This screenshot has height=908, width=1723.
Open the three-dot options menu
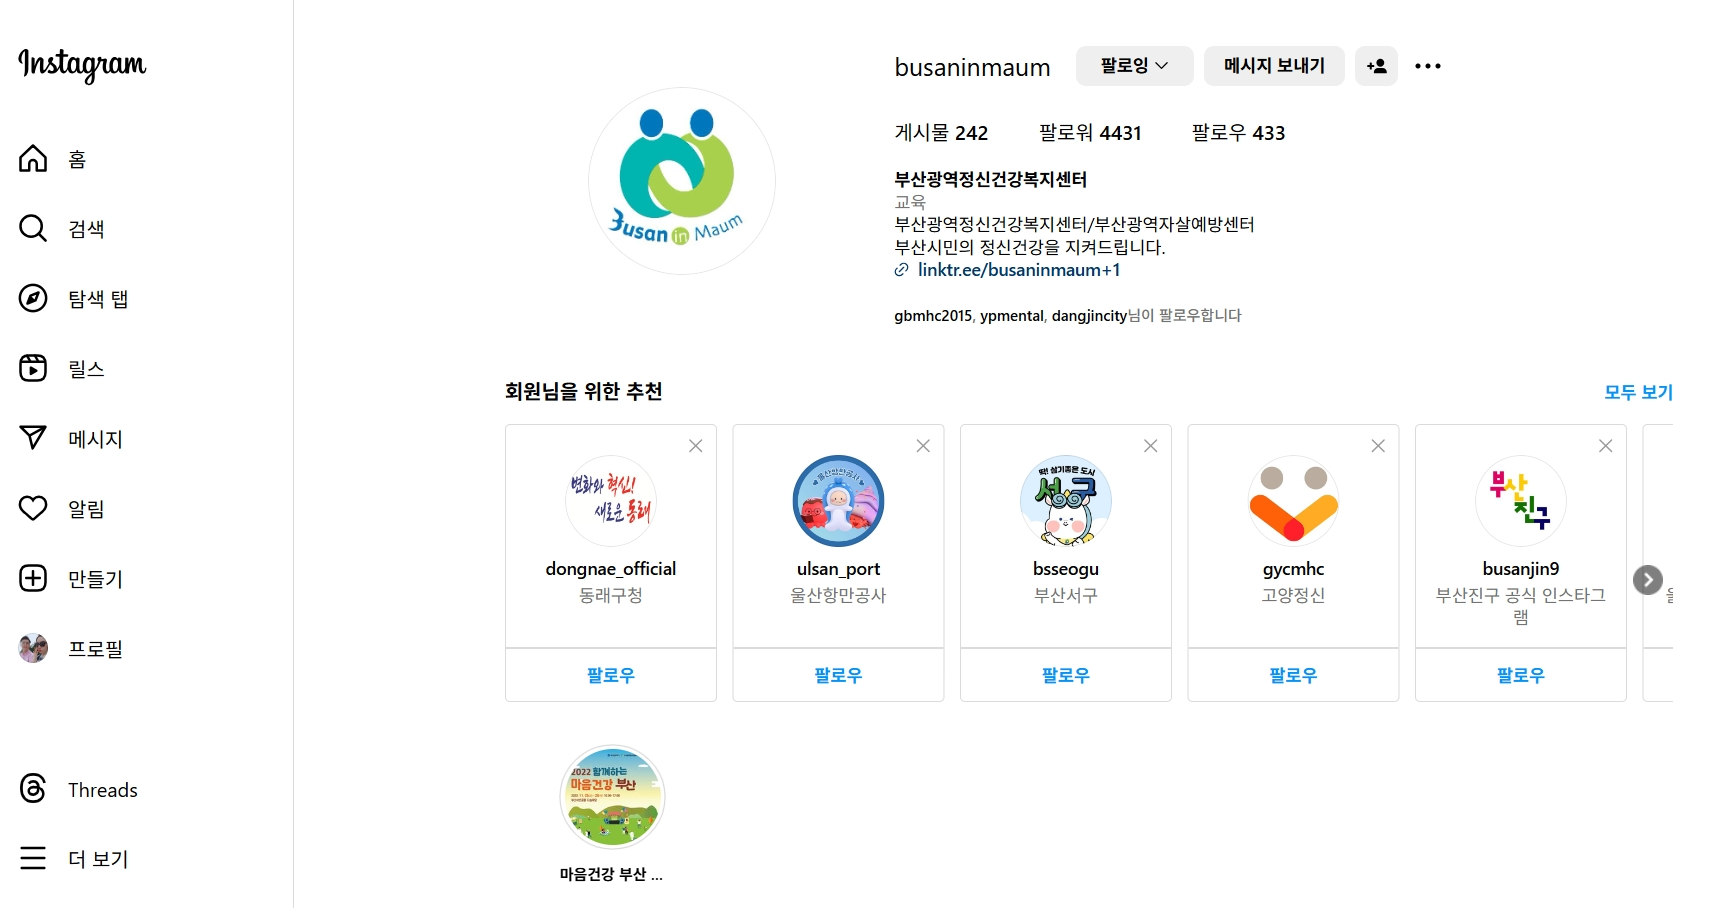click(1427, 66)
